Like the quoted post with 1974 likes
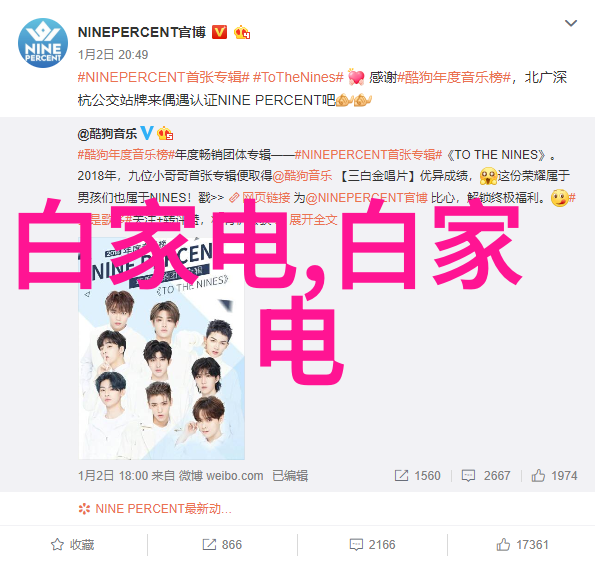 554,475
